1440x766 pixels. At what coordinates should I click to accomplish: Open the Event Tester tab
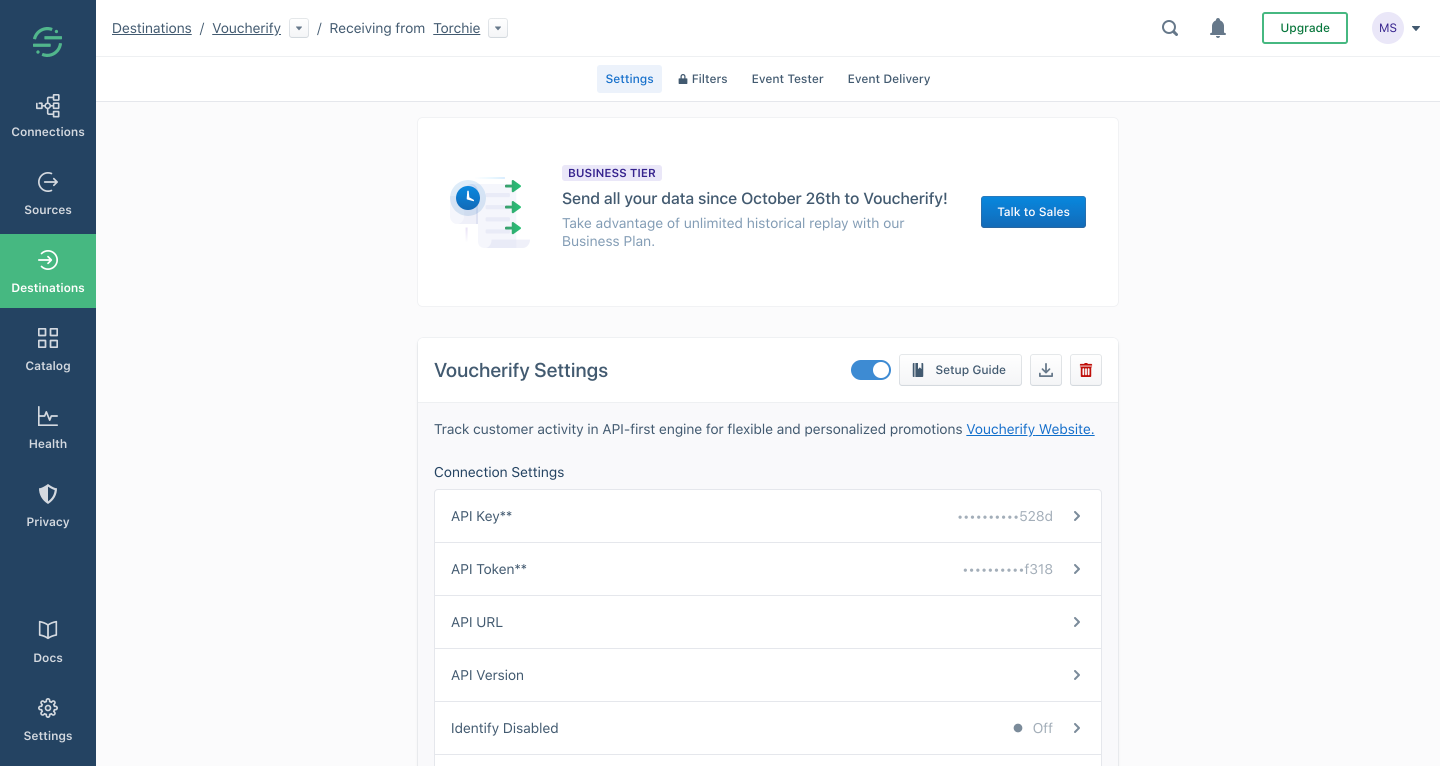[x=788, y=79]
